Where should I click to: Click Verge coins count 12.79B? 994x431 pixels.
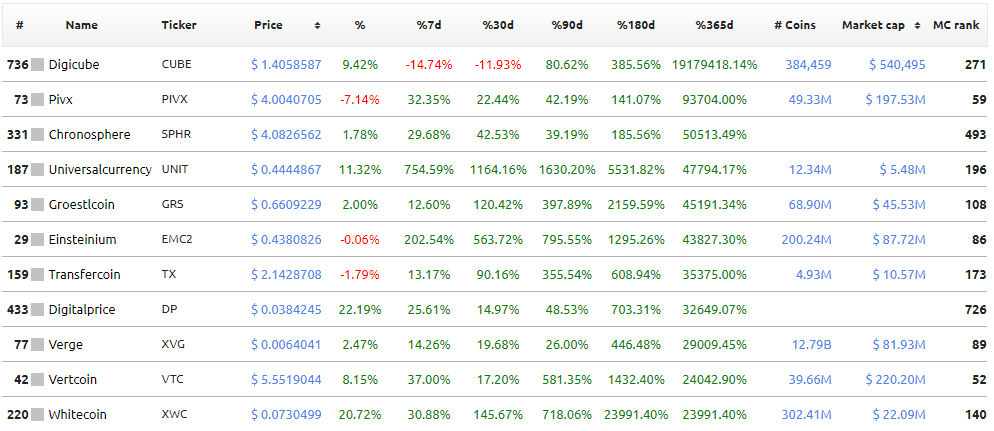pyautogui.click(x=811, y=345)
